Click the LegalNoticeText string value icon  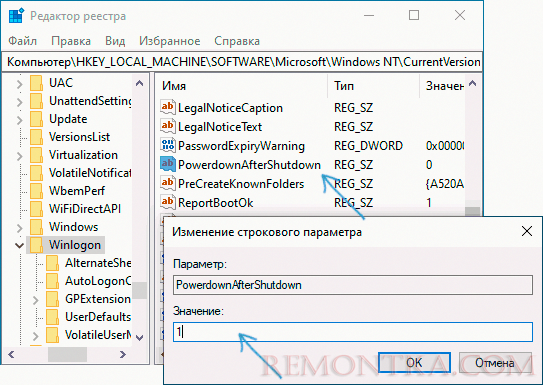tap(168, 126)
